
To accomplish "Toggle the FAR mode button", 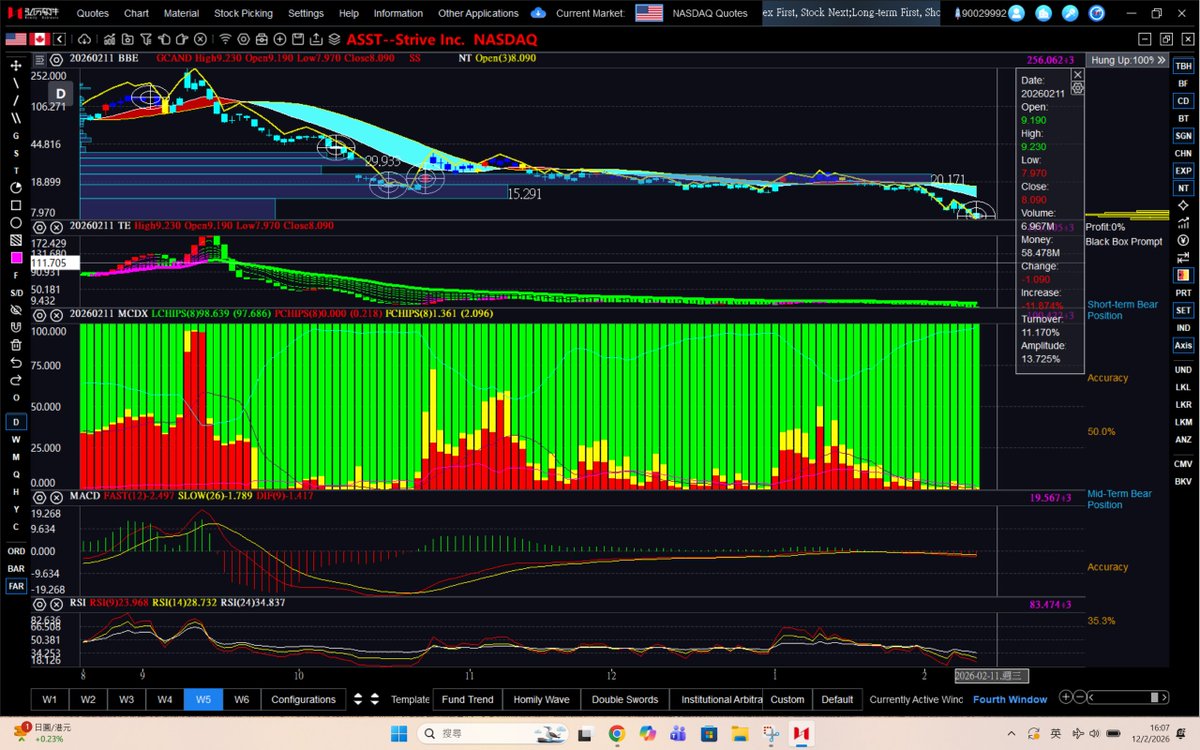I will click(16, 586).
